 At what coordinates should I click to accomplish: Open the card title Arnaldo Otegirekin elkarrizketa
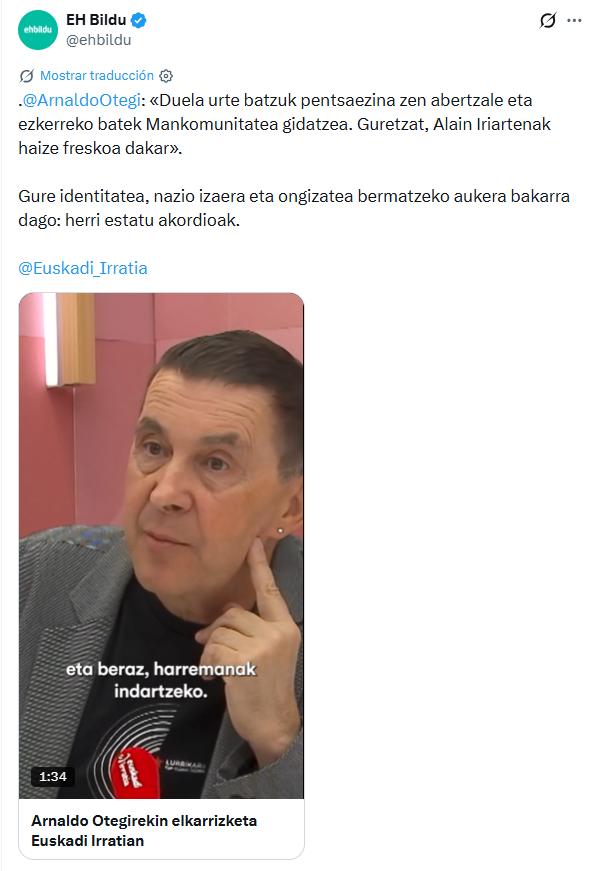pyautogui.click(x=144, y=820)
